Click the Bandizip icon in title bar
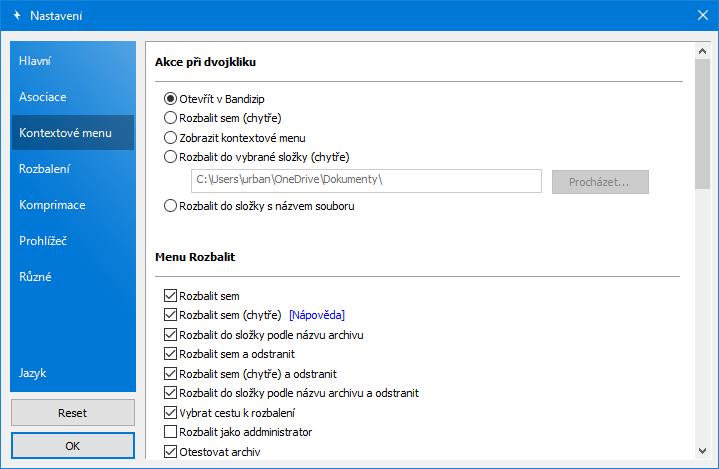Viewport: 719px width, 469px height. click(16, 16)
